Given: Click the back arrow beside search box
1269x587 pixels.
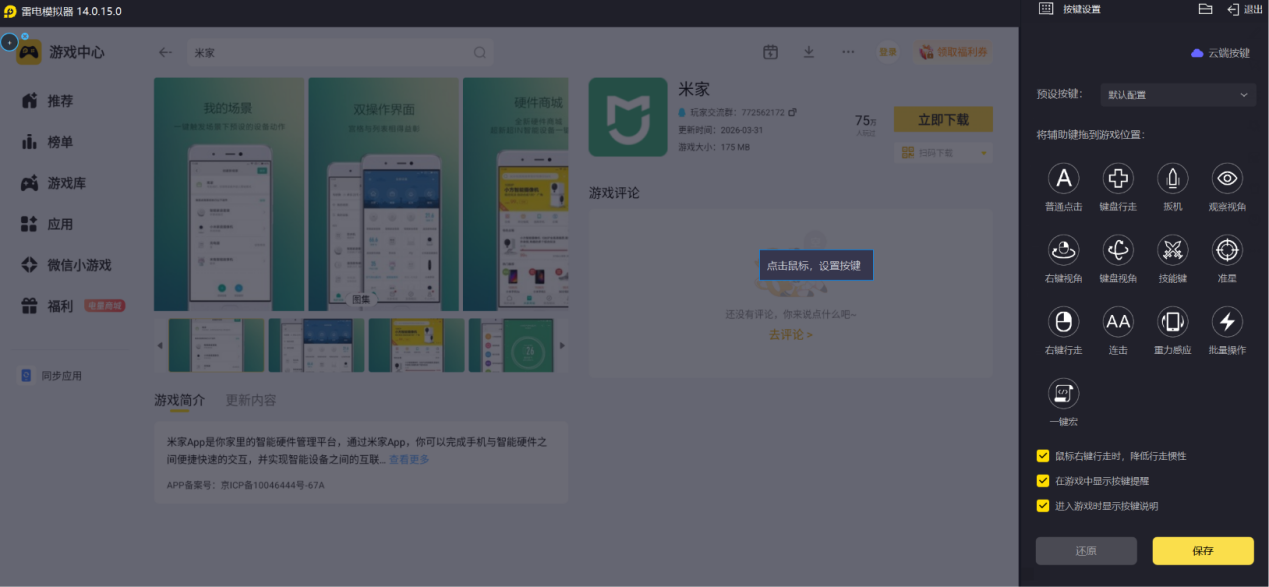Looking at the screenshot, I should pos(166,52).
